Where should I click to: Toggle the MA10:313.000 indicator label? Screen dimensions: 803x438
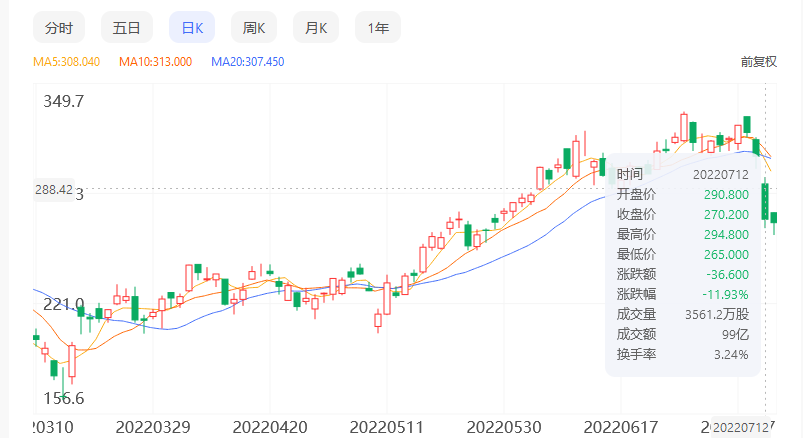(155, 62)
